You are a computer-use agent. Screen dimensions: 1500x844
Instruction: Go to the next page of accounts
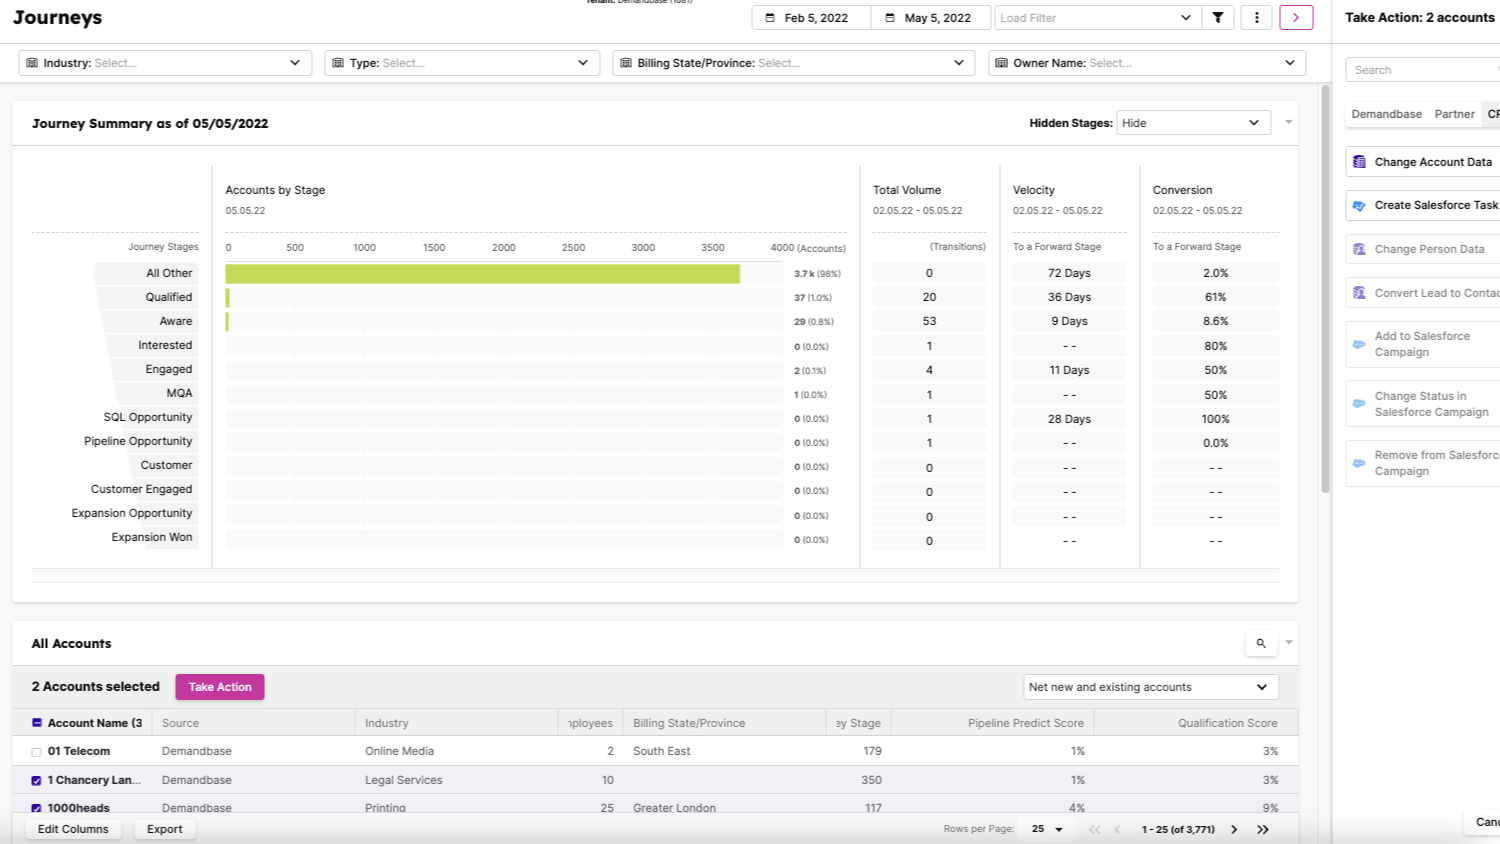point(1234,829)
